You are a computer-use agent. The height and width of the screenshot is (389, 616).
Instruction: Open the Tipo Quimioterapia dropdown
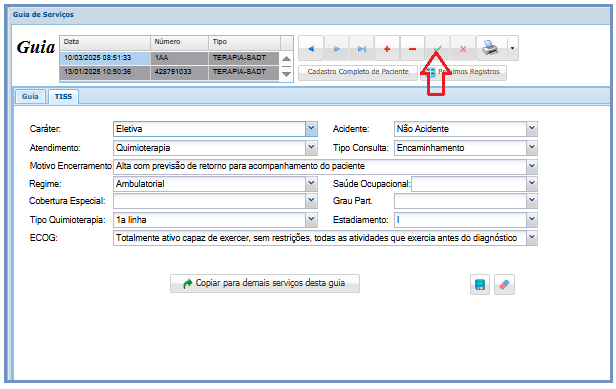pos(311,220)
